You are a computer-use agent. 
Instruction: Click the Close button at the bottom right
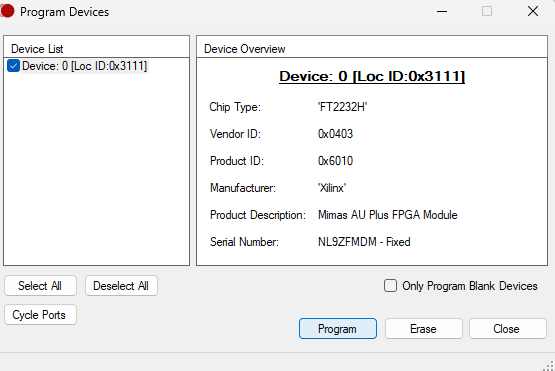[x=508, y=329]
